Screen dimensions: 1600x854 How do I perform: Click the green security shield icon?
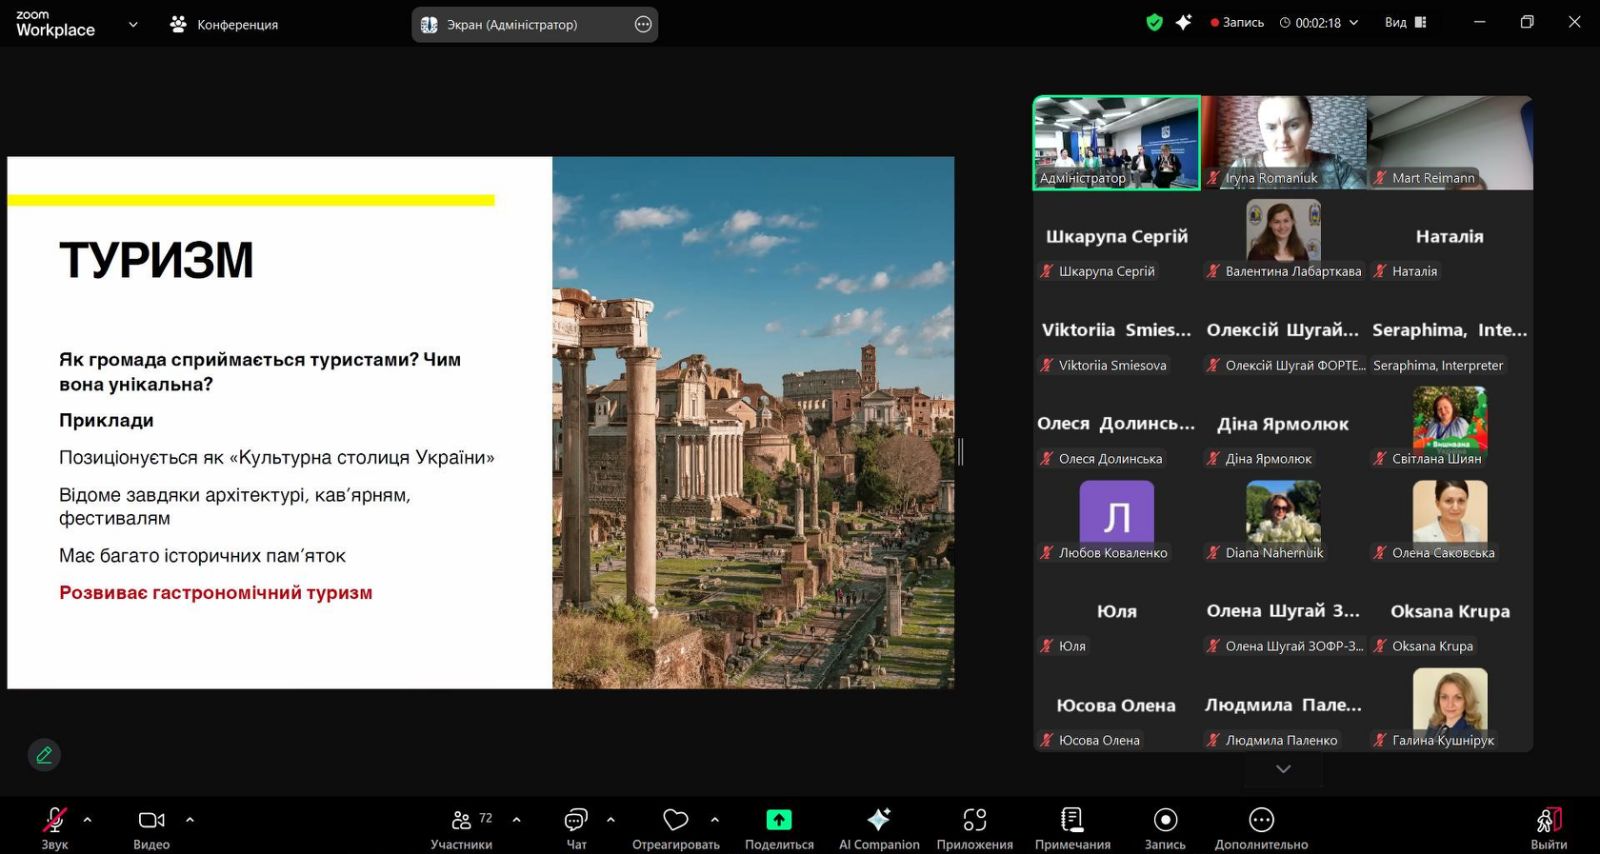(1154, 22)
